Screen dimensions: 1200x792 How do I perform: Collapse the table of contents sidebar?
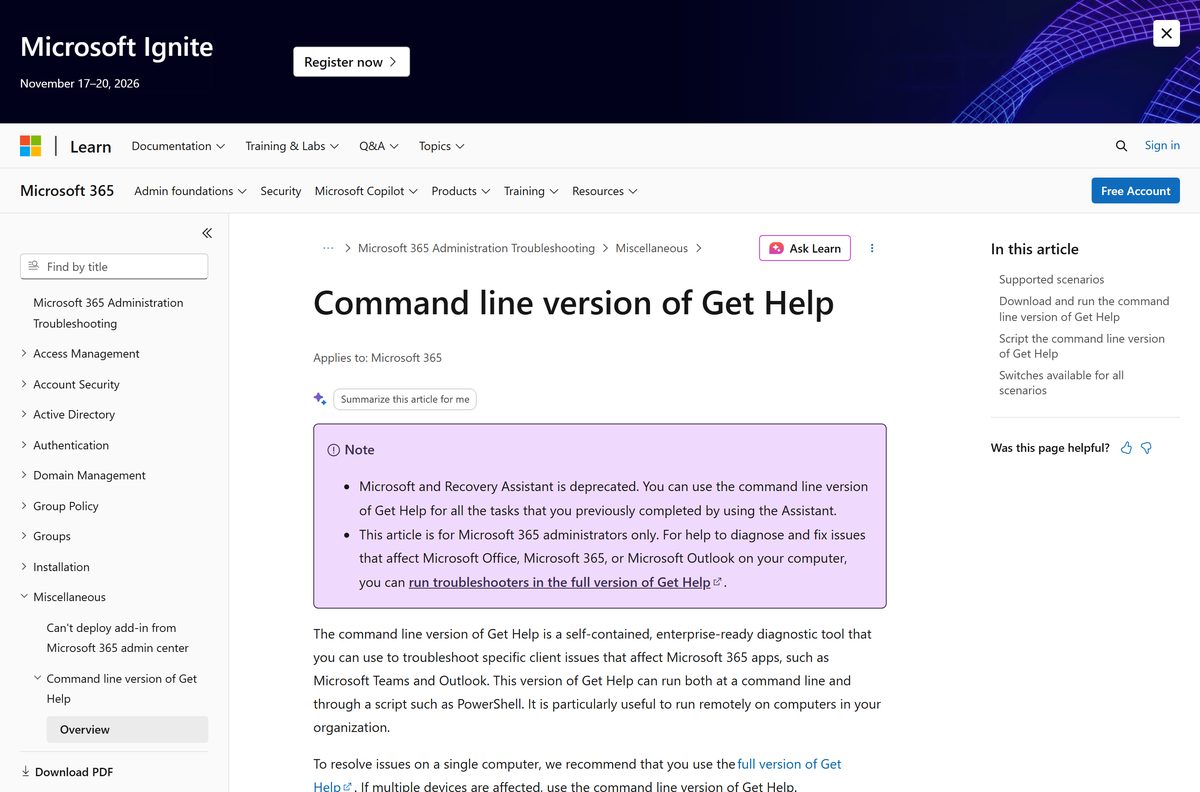pos(207,233)
